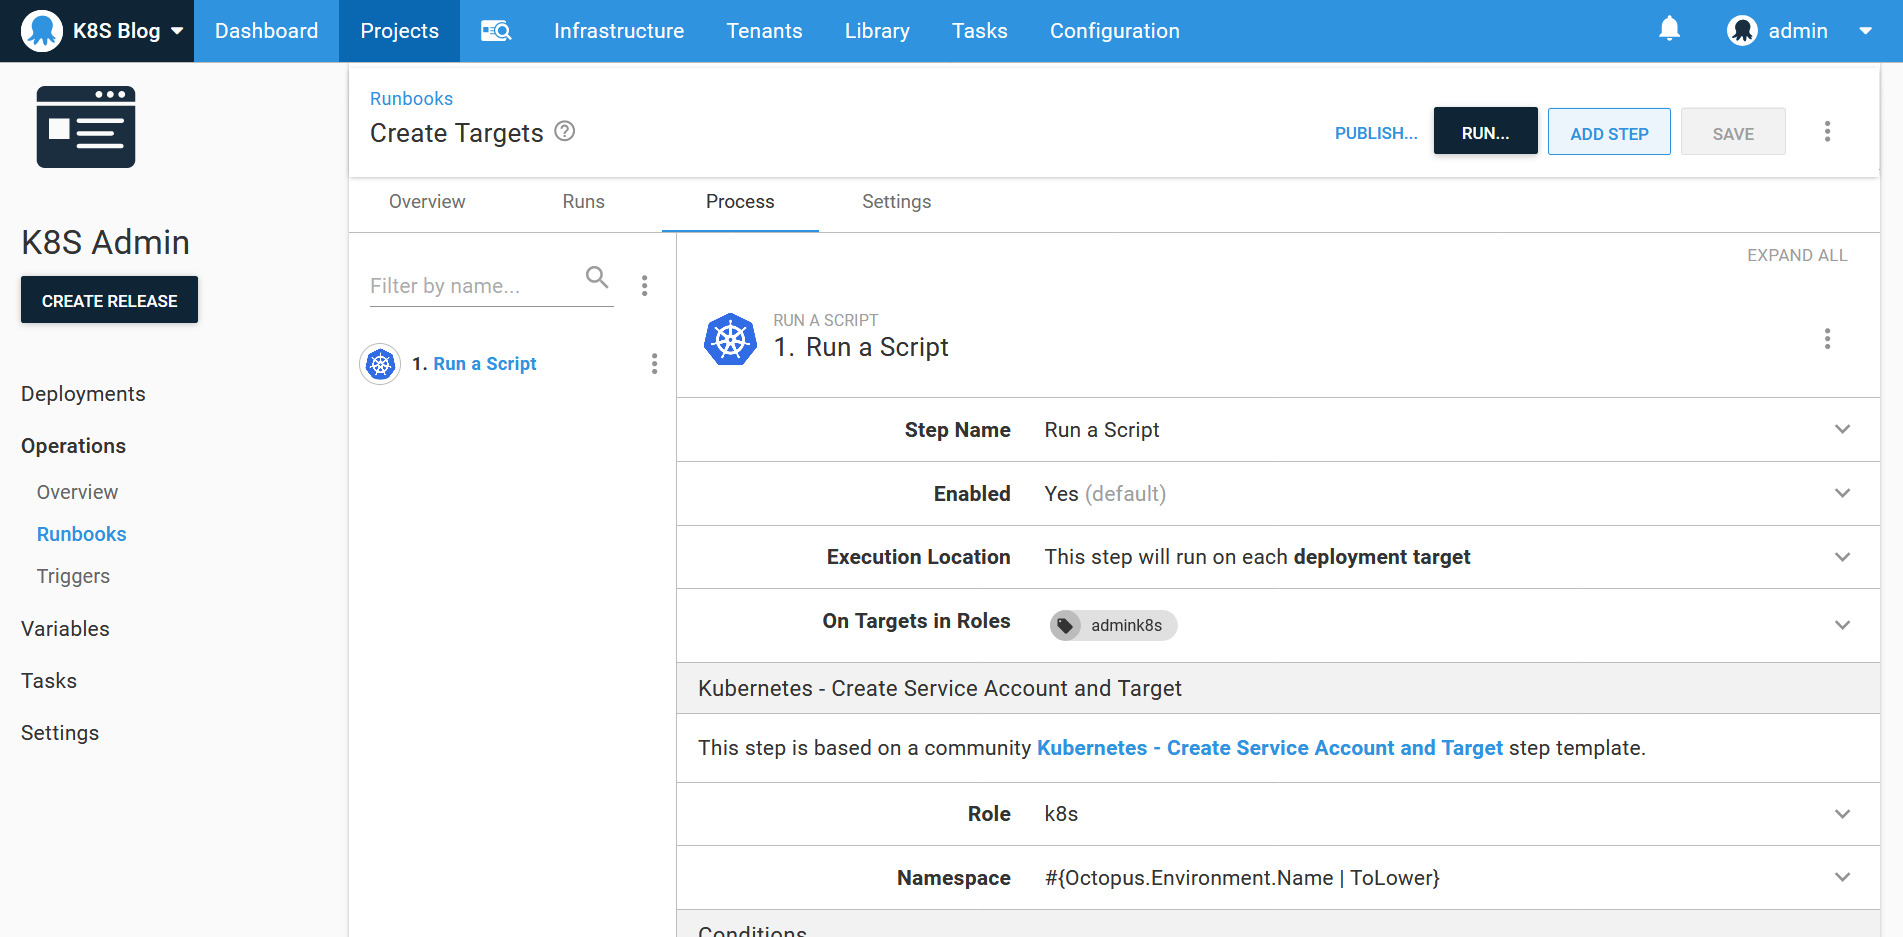Switch to the Settings tab

tap(896, 202)
